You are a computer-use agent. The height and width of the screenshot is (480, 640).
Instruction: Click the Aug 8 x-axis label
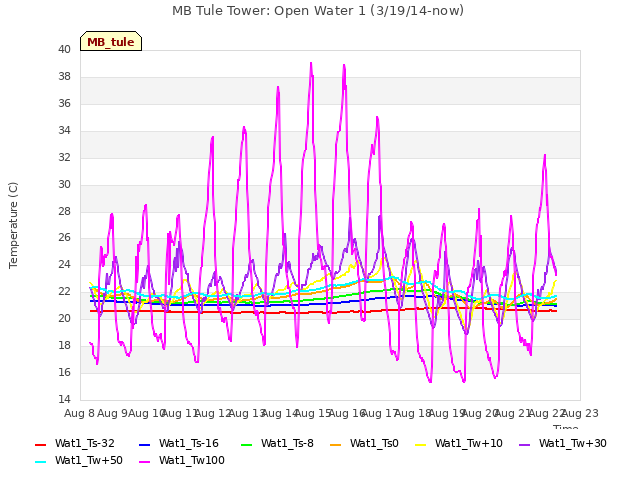click(x=79, y=414)
